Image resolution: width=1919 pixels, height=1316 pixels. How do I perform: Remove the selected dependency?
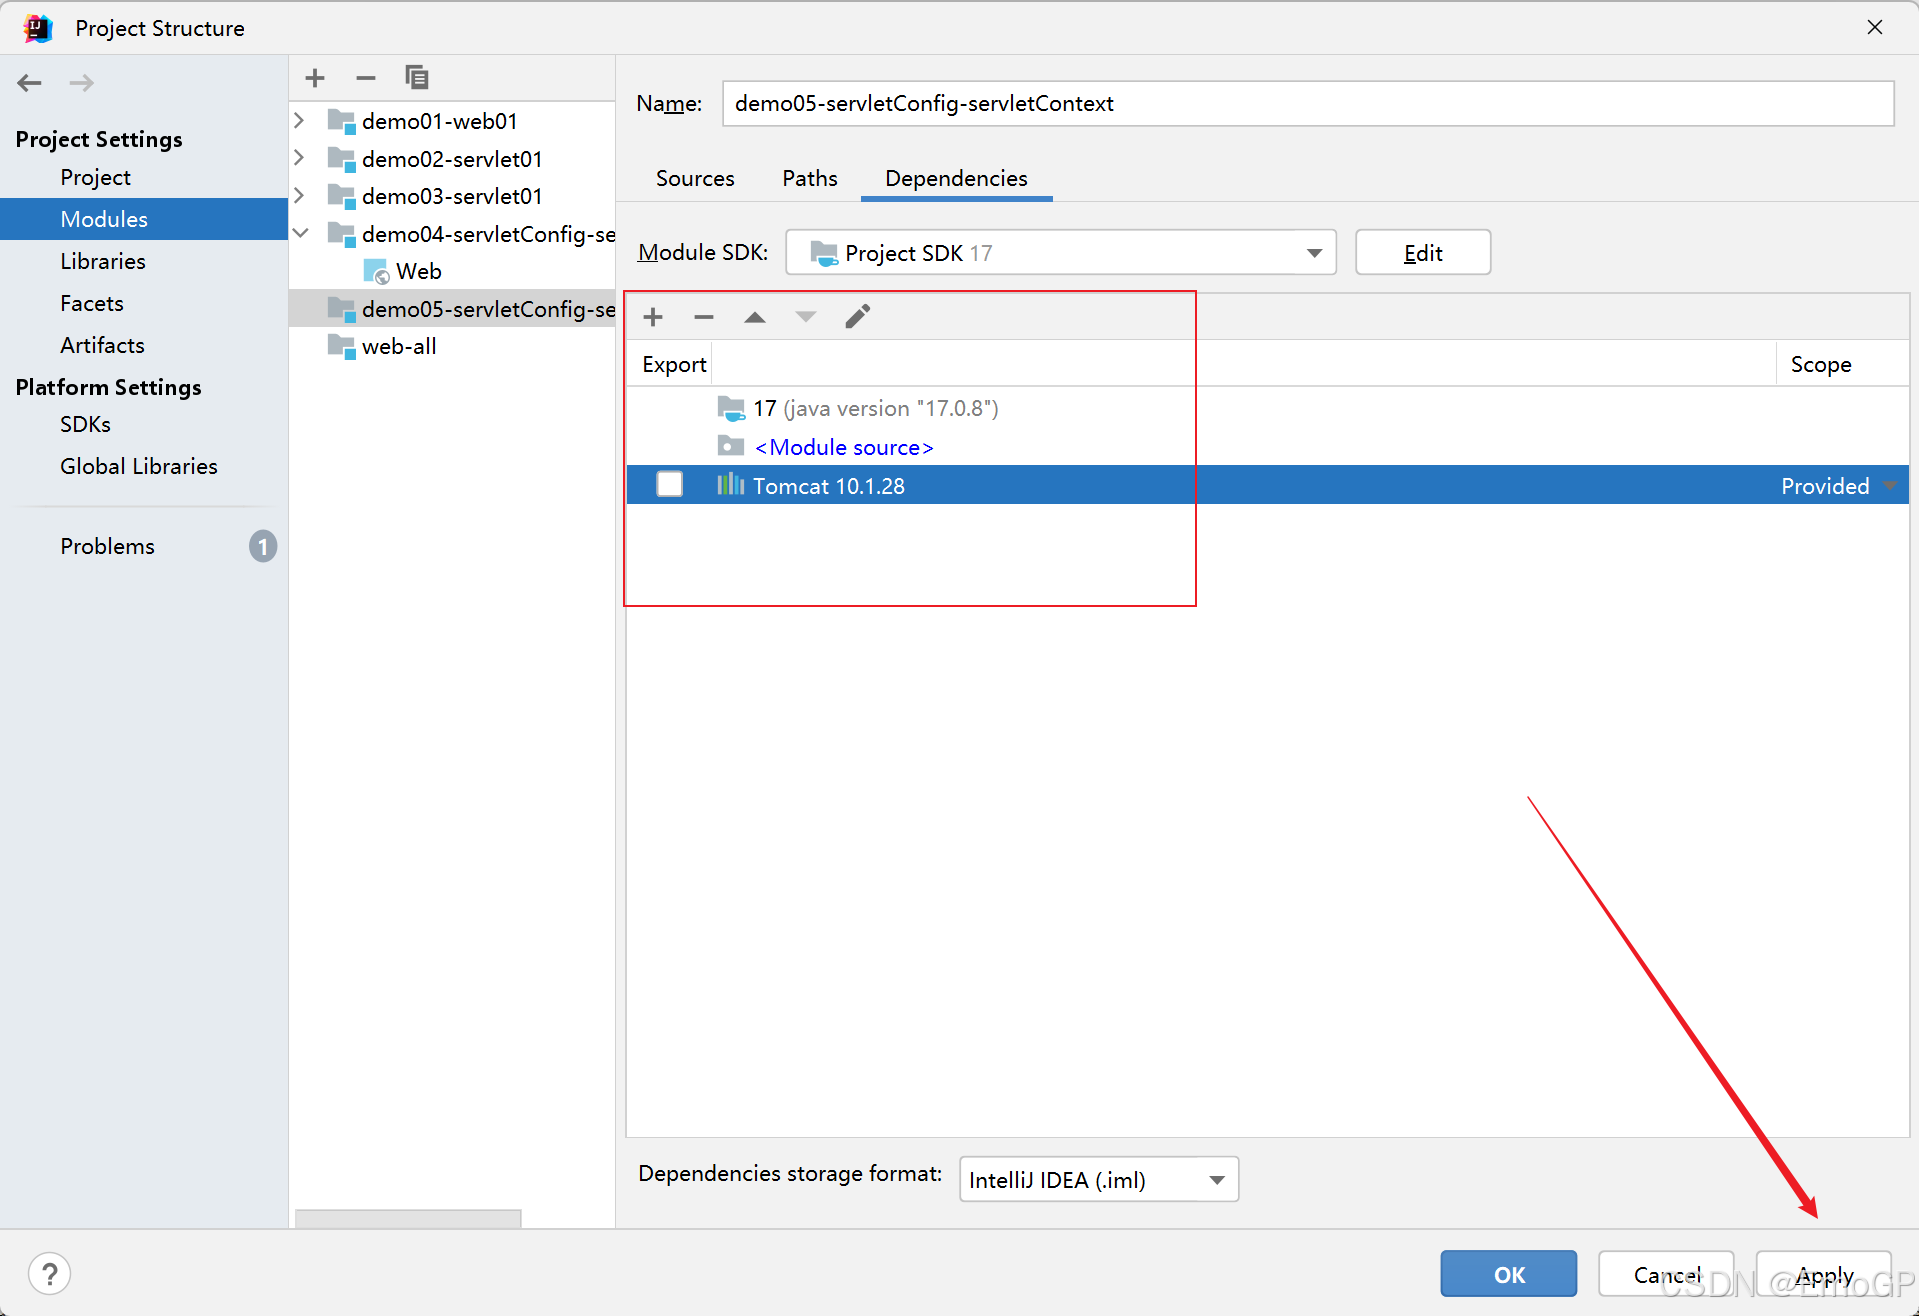click(x=704, y=317)
